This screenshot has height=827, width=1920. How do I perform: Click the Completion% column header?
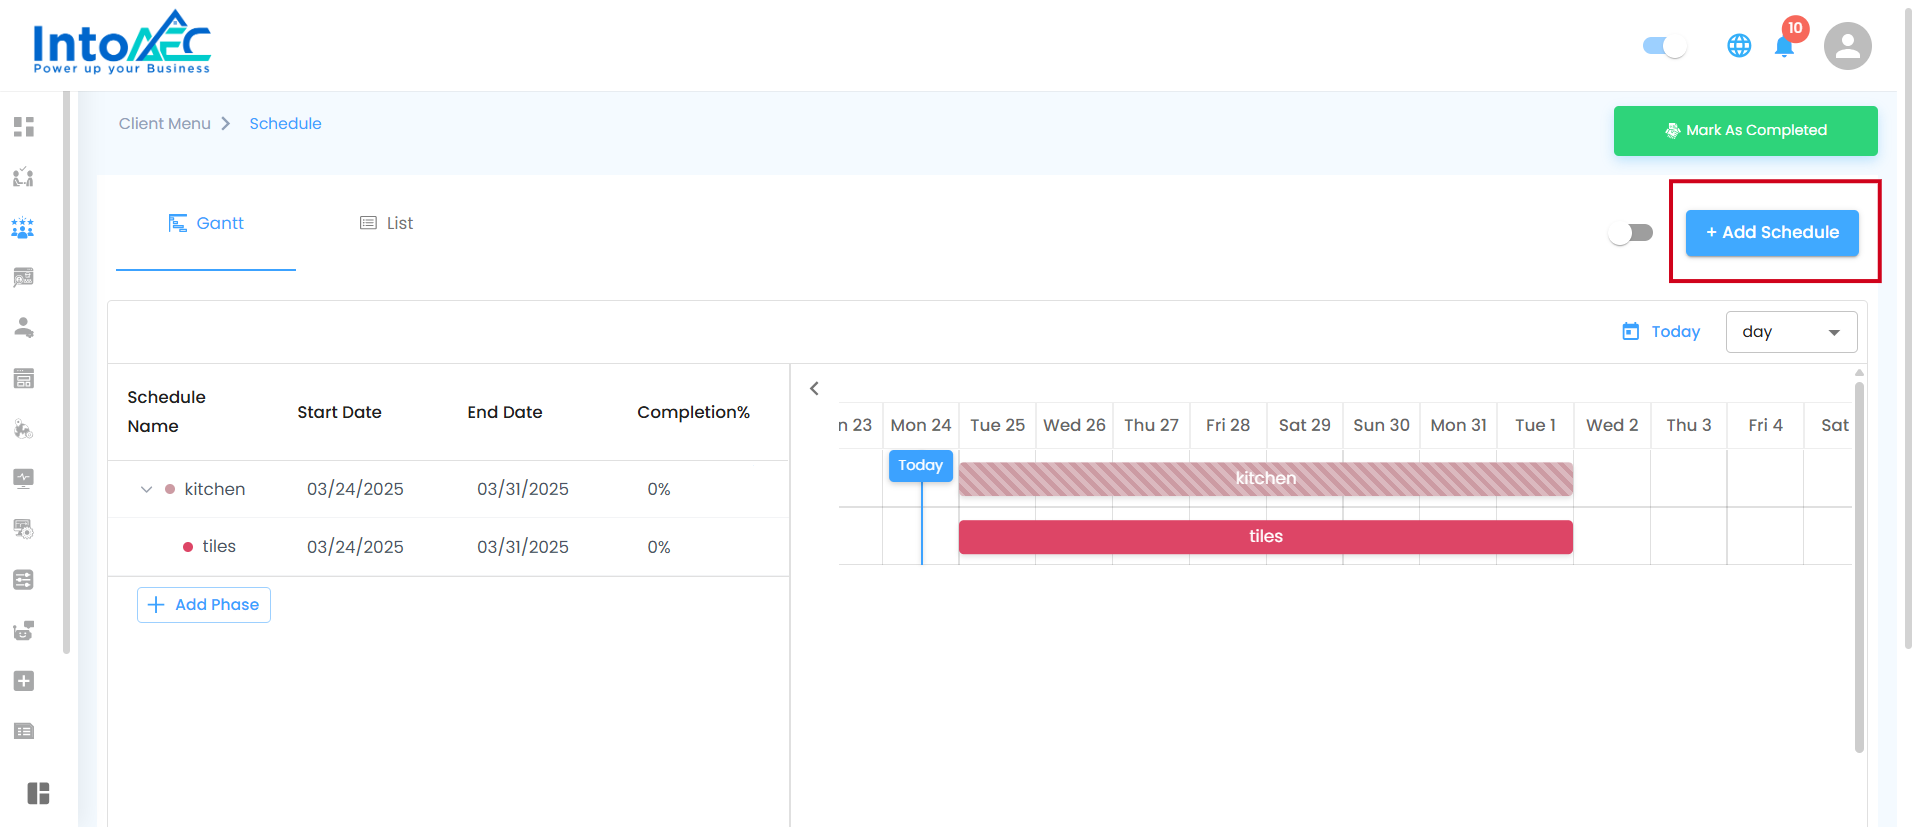pyautogui.click(x=693, y=412)
